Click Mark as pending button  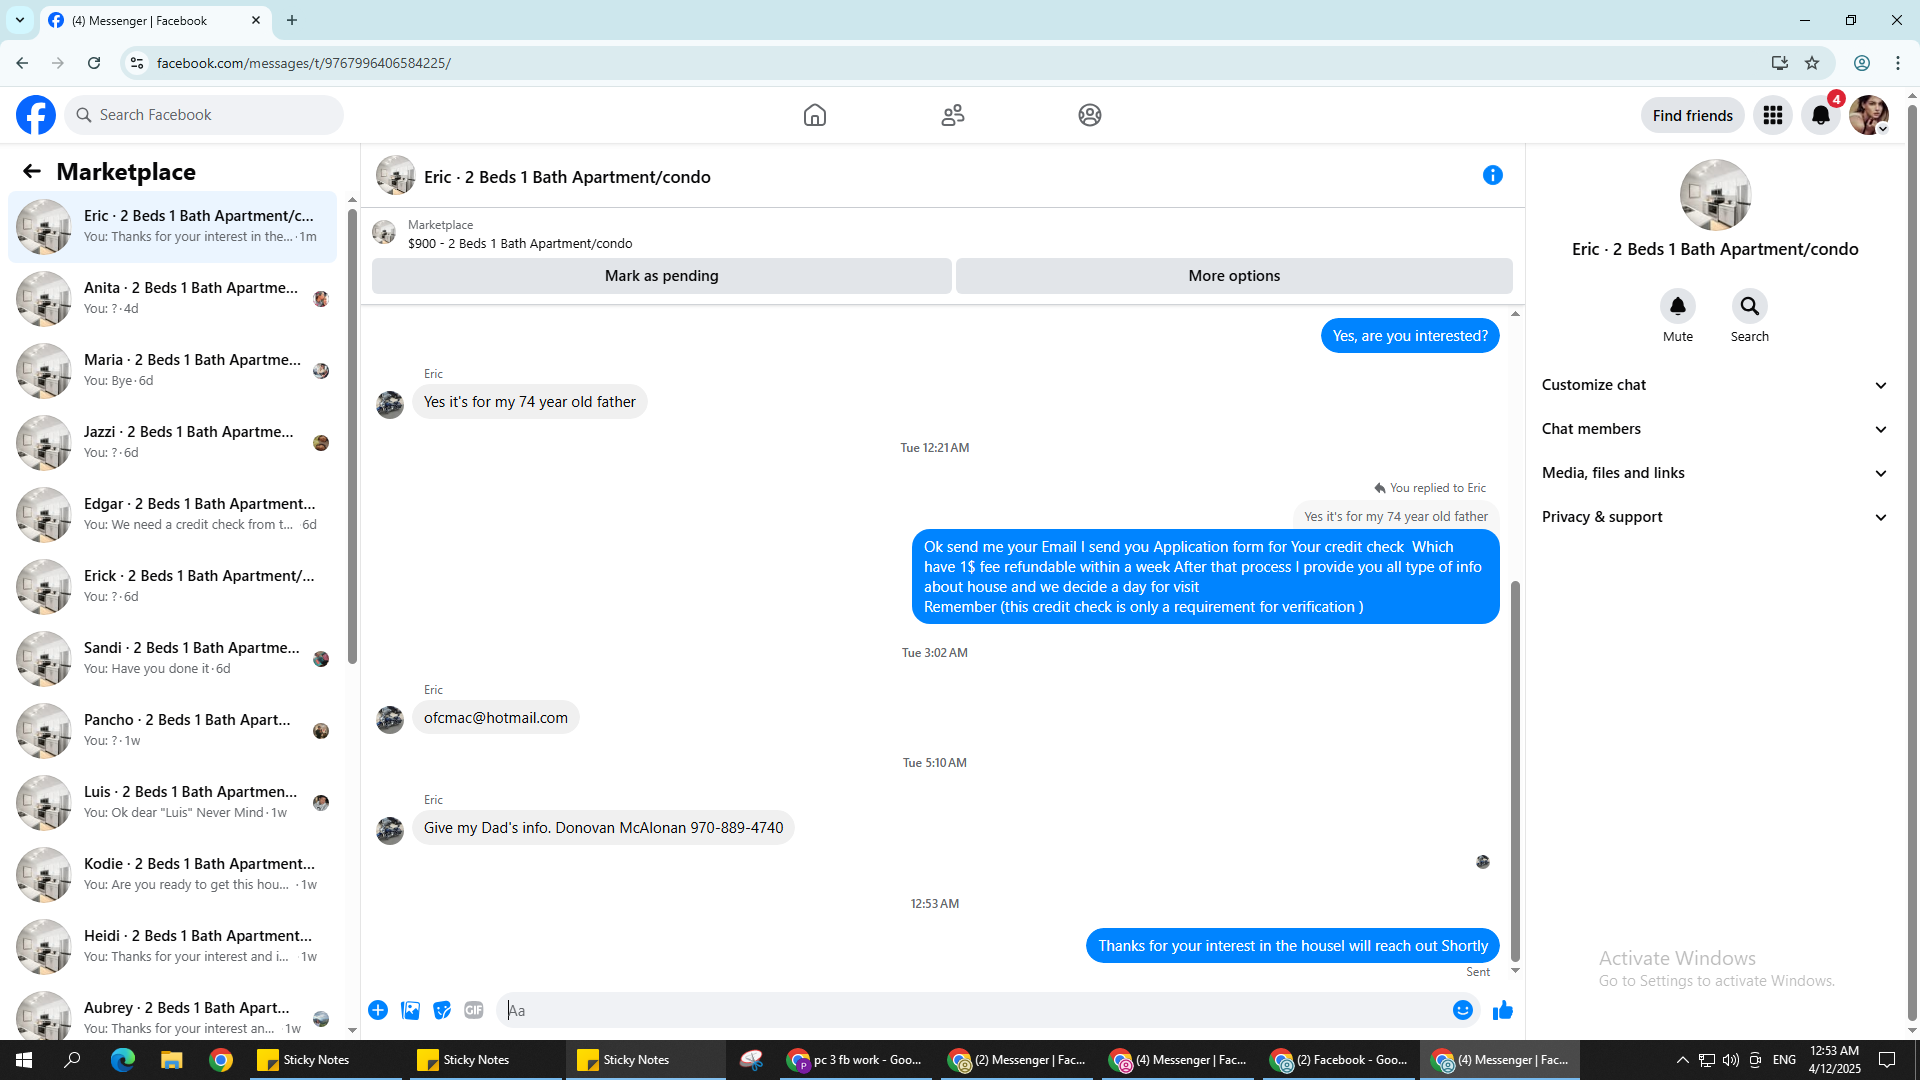[x=661, y=276]
